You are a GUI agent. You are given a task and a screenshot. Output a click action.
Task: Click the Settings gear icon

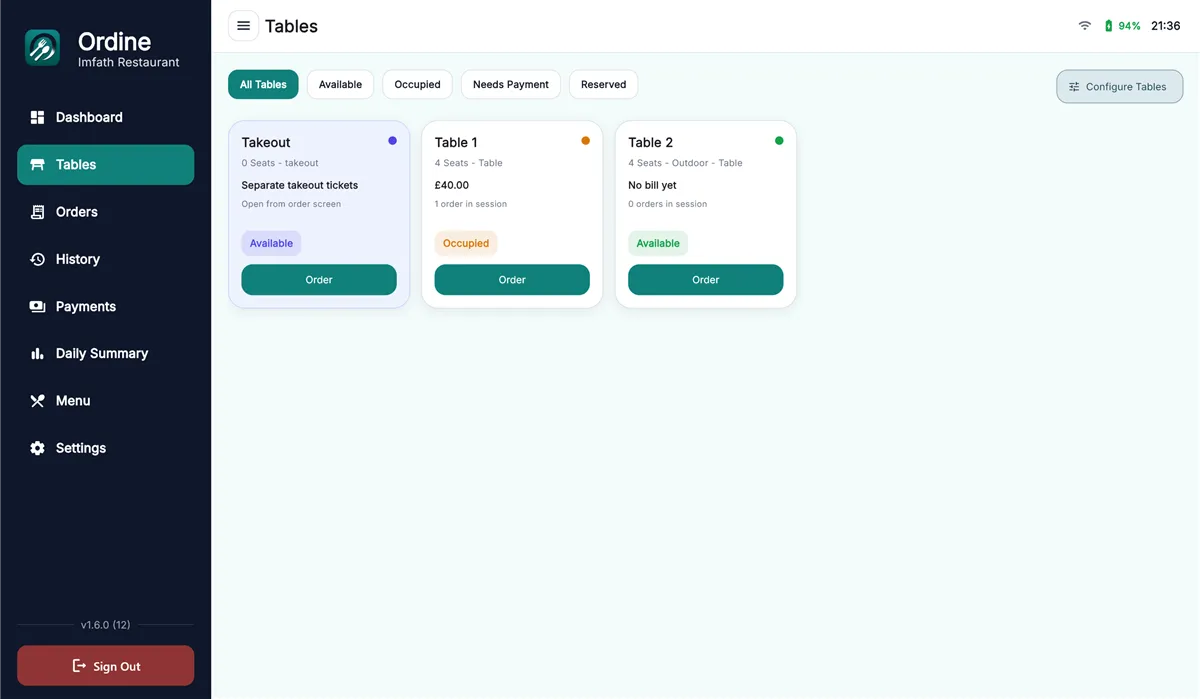click(37, 448)
